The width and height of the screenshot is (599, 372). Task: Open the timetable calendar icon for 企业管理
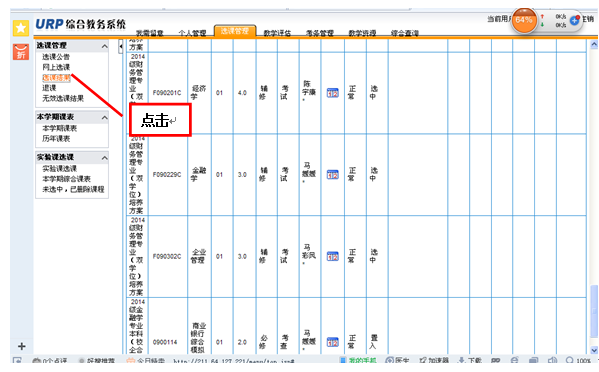[332, 256]
